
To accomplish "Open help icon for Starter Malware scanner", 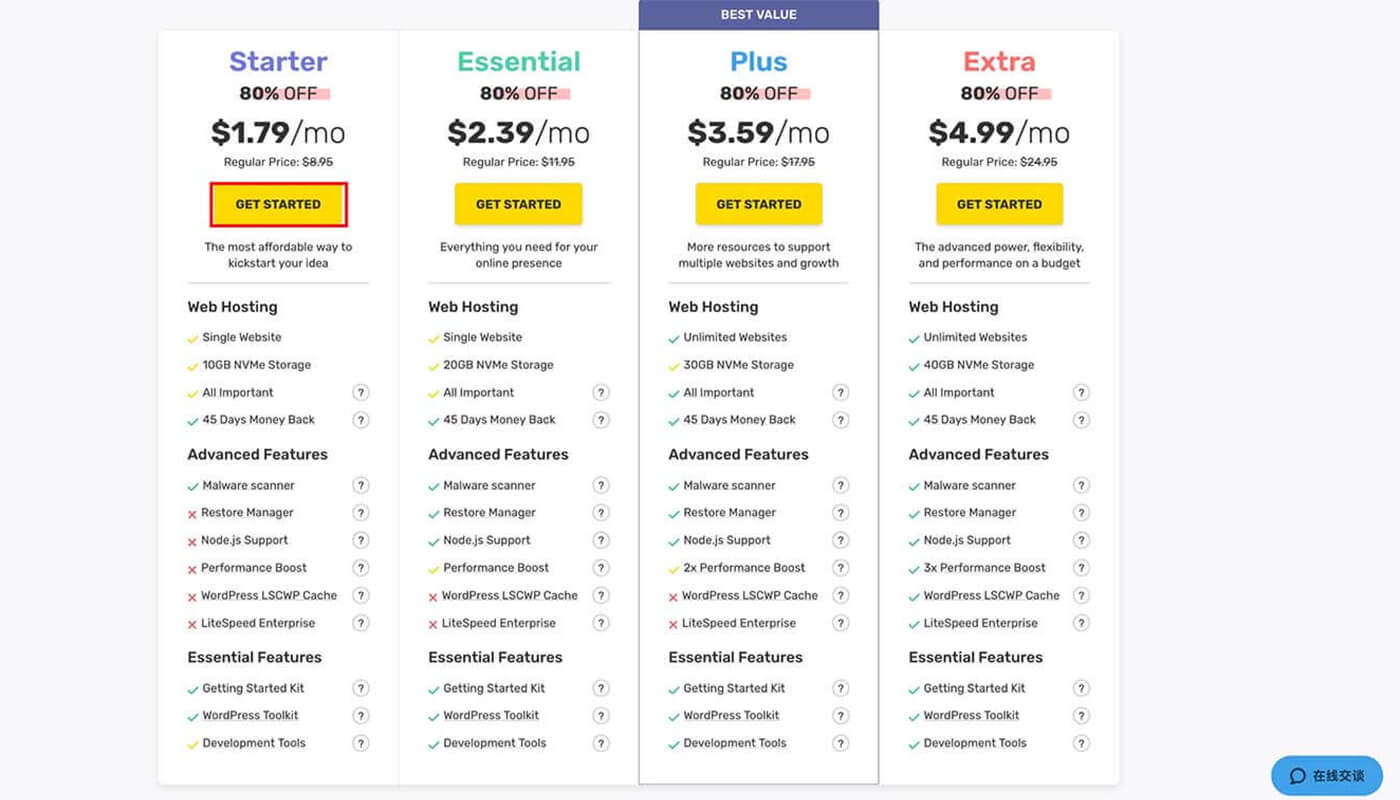I will pos(361,485).
